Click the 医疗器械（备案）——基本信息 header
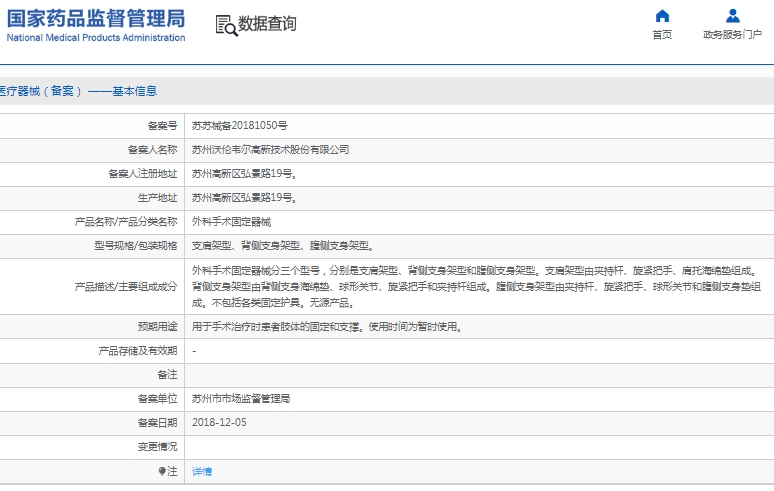Screen dimensions: 774x491 click(x=78, y=91)
